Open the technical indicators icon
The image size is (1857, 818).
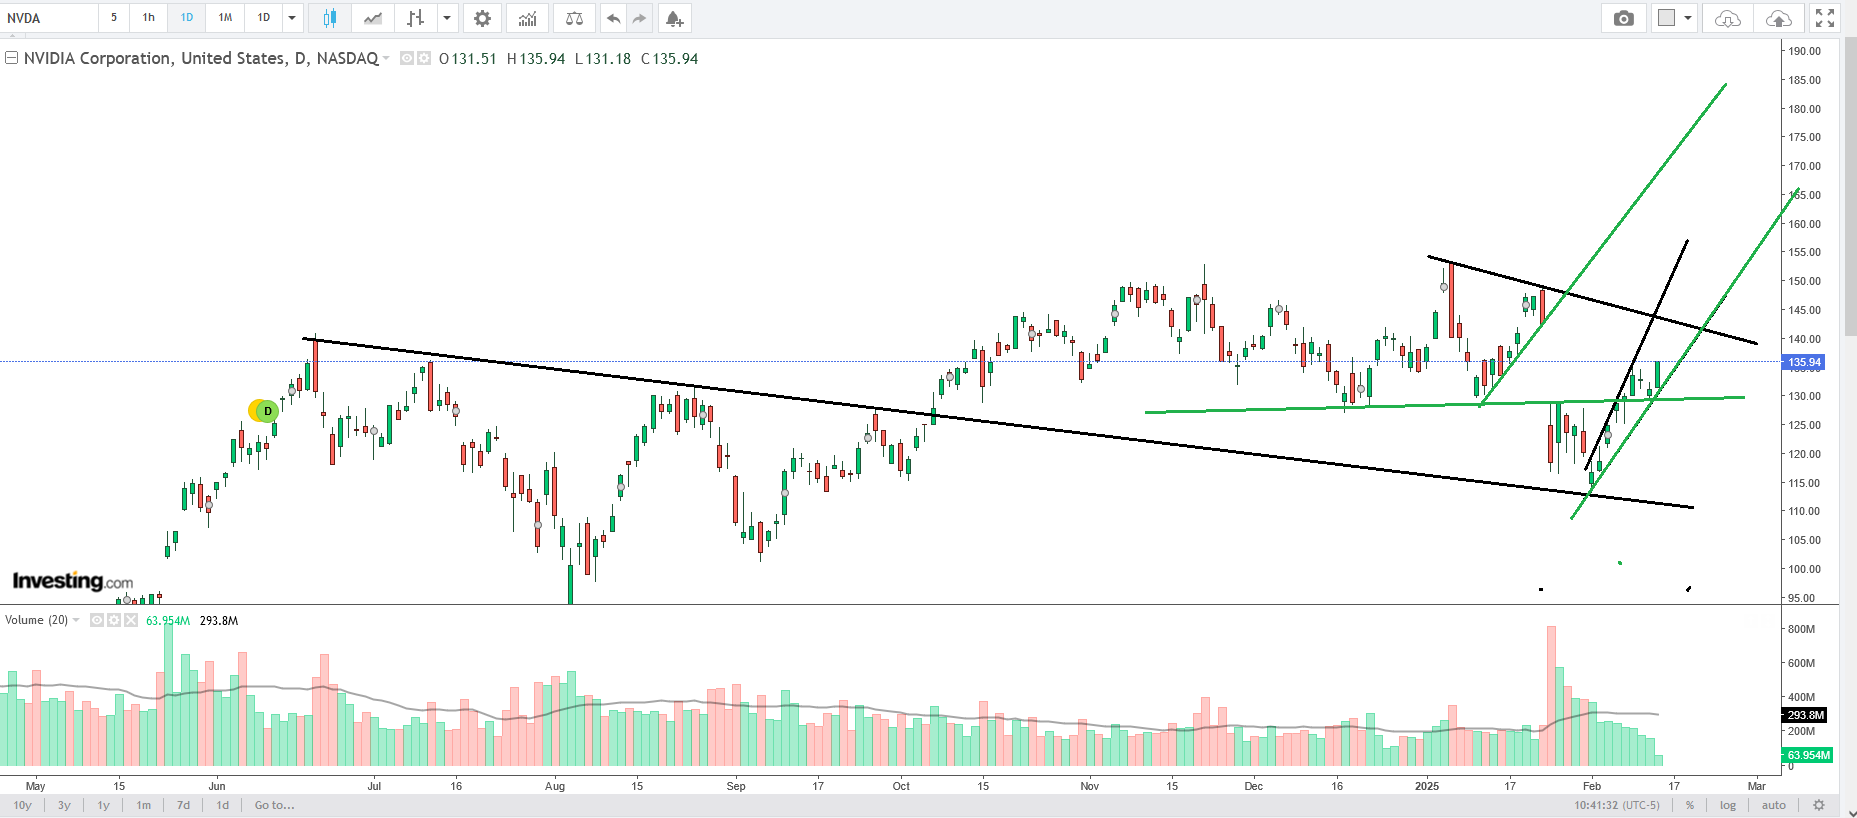[527, 18]
